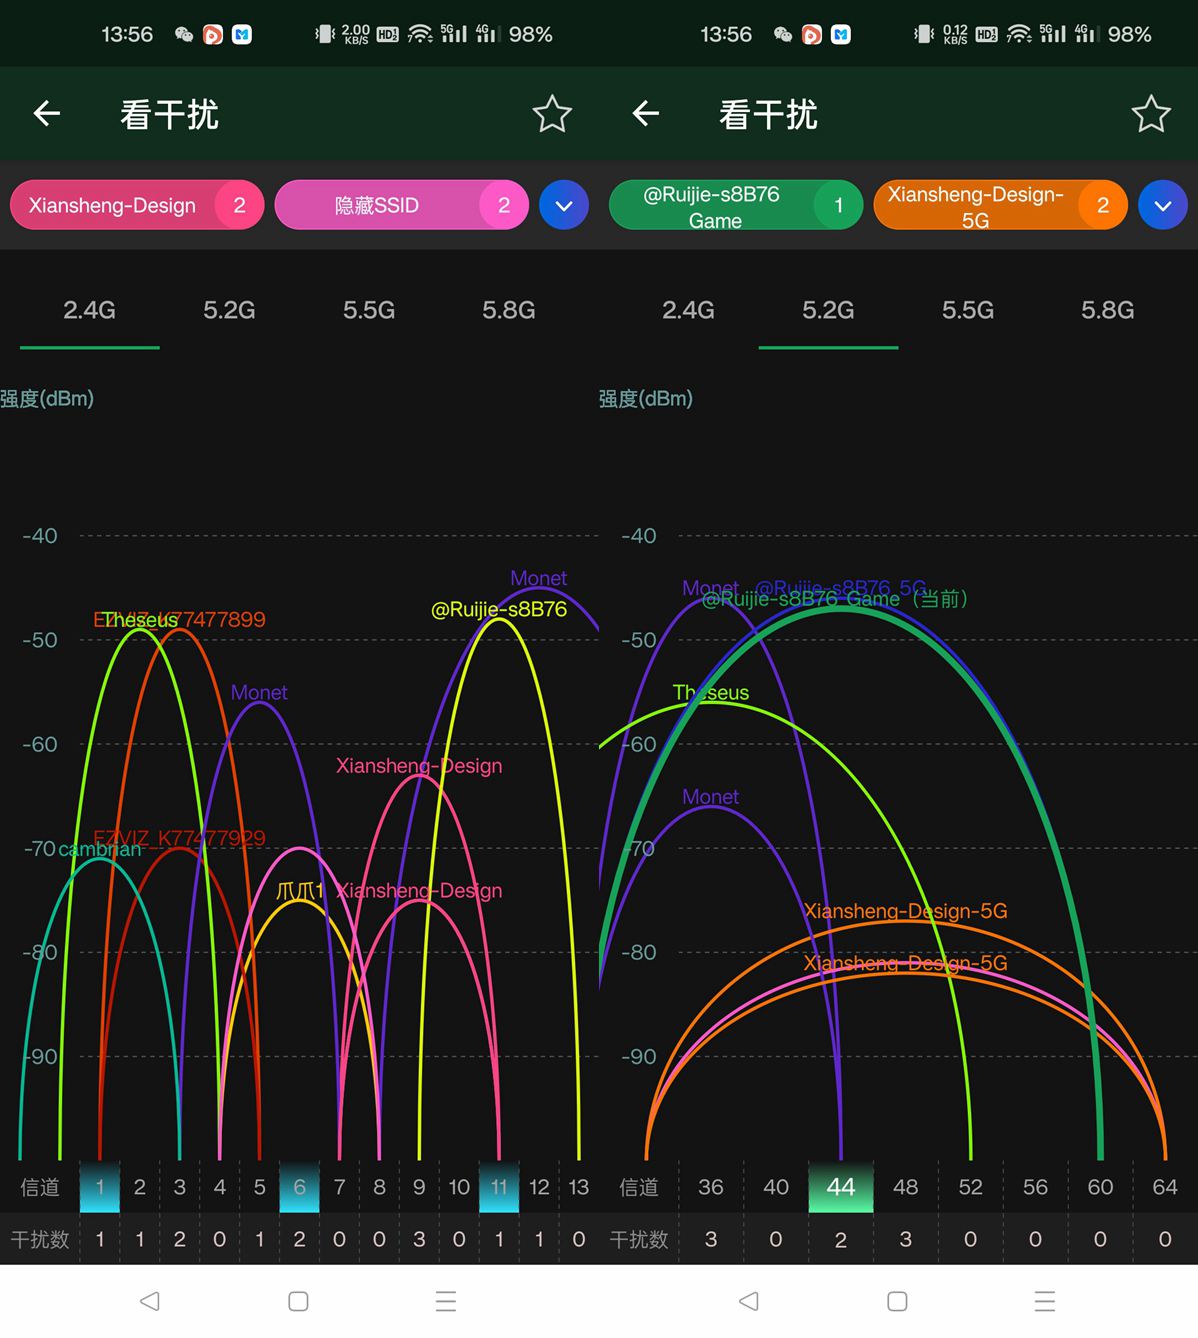The height and width of the screenshot is (1338, 1198).
Task: Tap Android home button on right screen
Action: (897, 1301)
